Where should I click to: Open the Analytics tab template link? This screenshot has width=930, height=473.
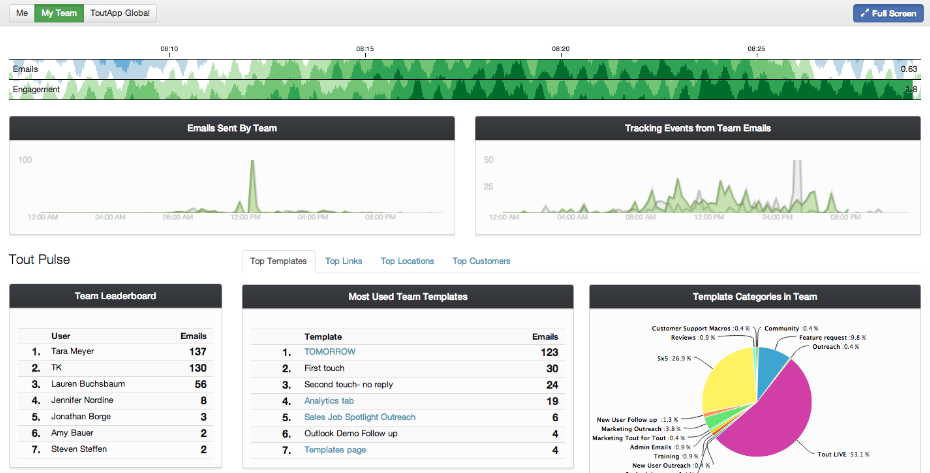pyautogui.click(x=328, y=401)
